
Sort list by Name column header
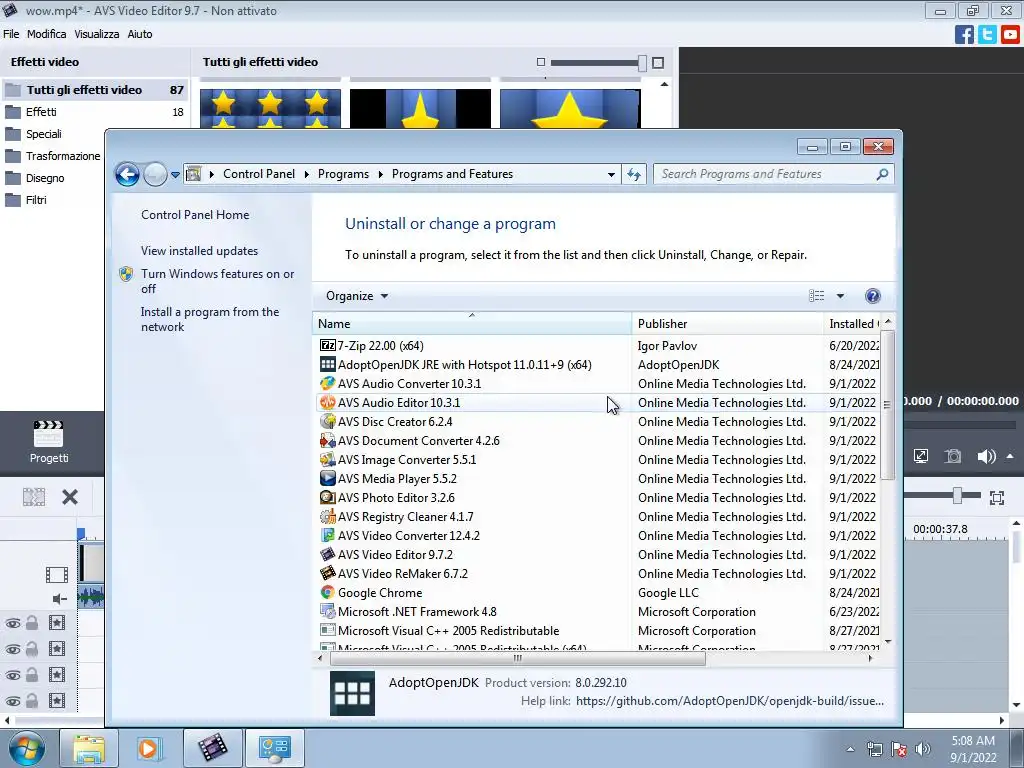[472, 324]
